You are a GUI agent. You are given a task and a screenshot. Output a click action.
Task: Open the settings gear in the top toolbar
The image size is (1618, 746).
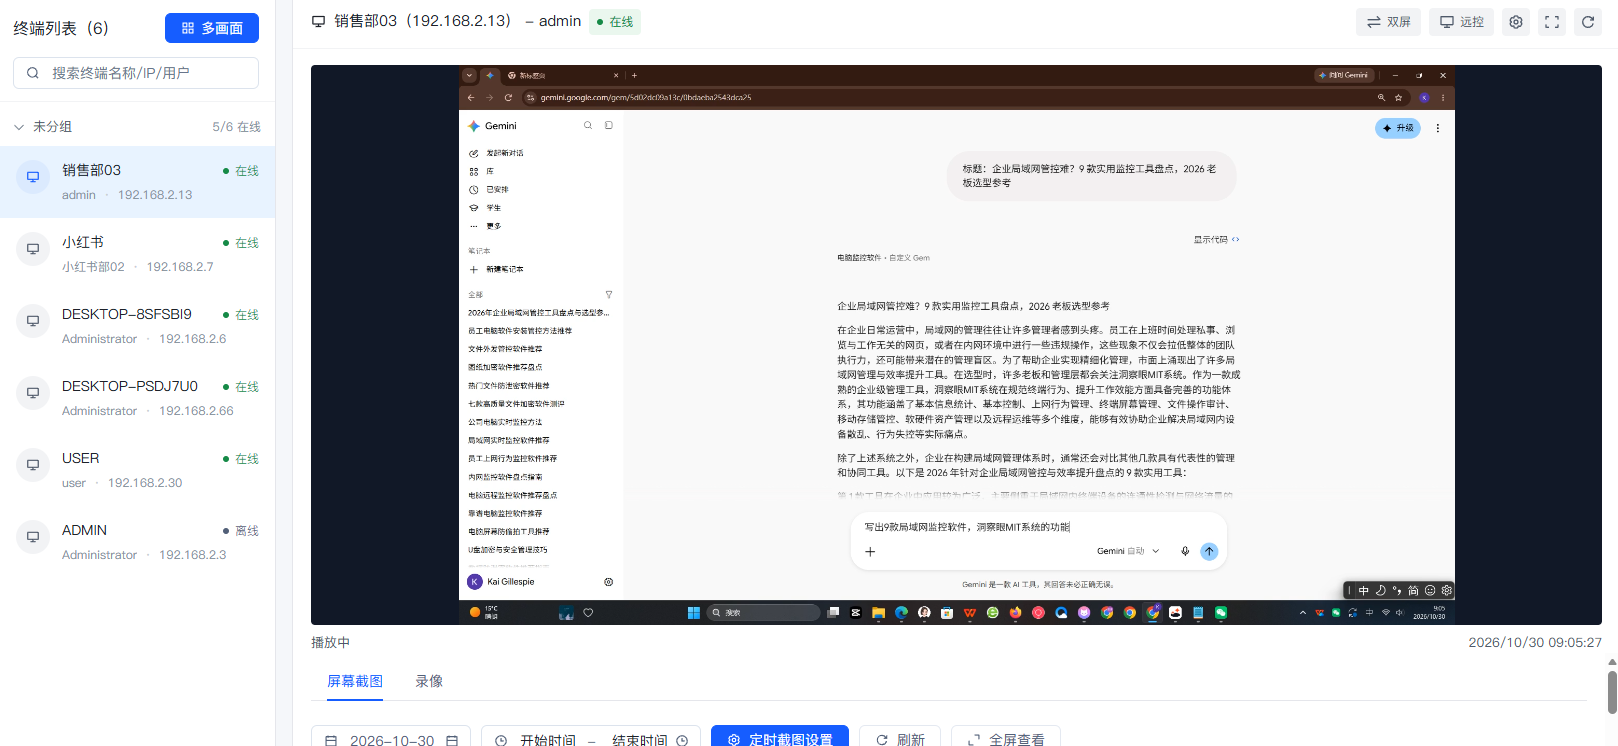[1516, 22]
